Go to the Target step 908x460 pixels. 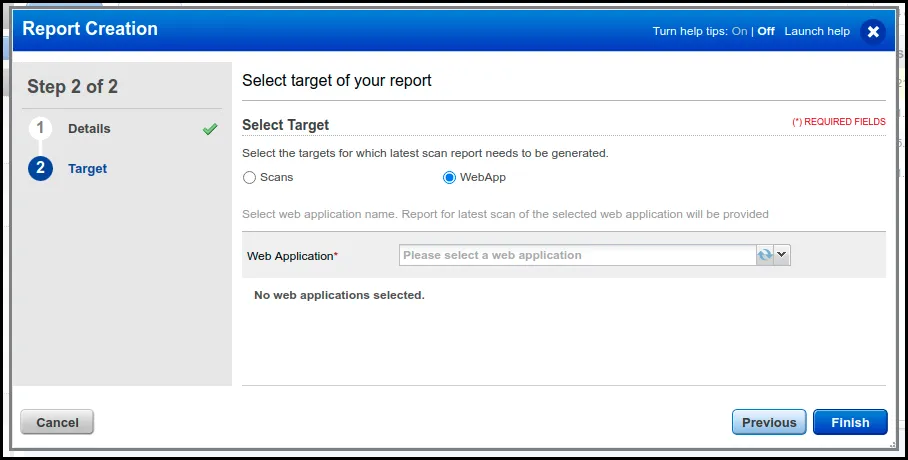pos(87,169)
